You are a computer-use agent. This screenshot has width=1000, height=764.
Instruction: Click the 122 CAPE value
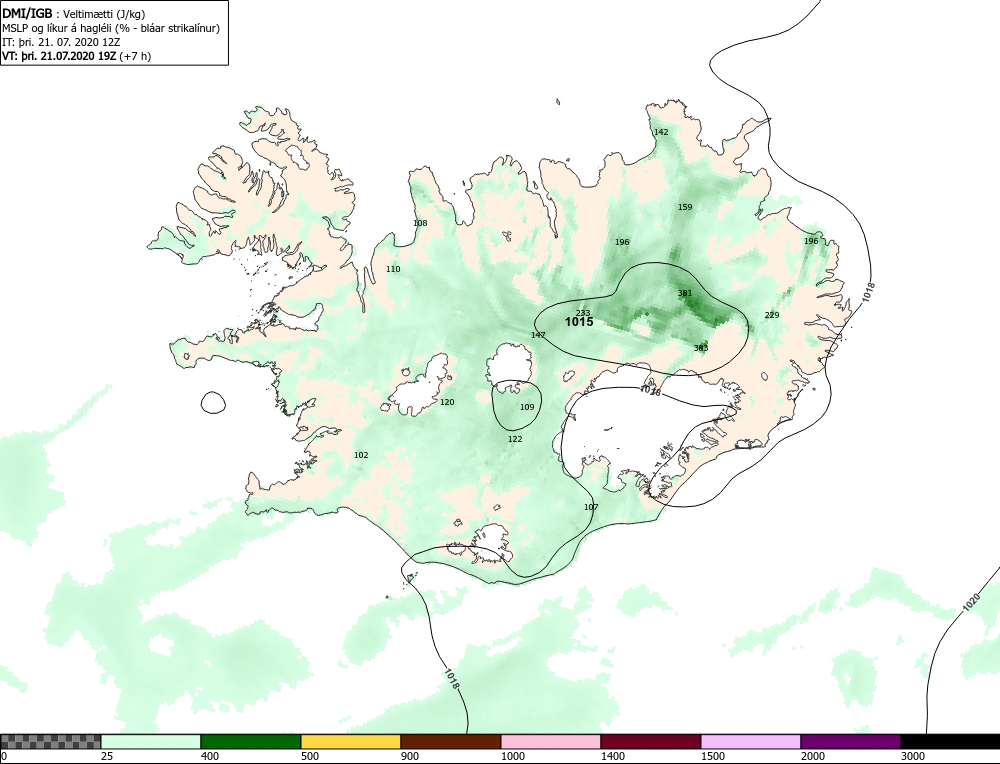(515, 439)
